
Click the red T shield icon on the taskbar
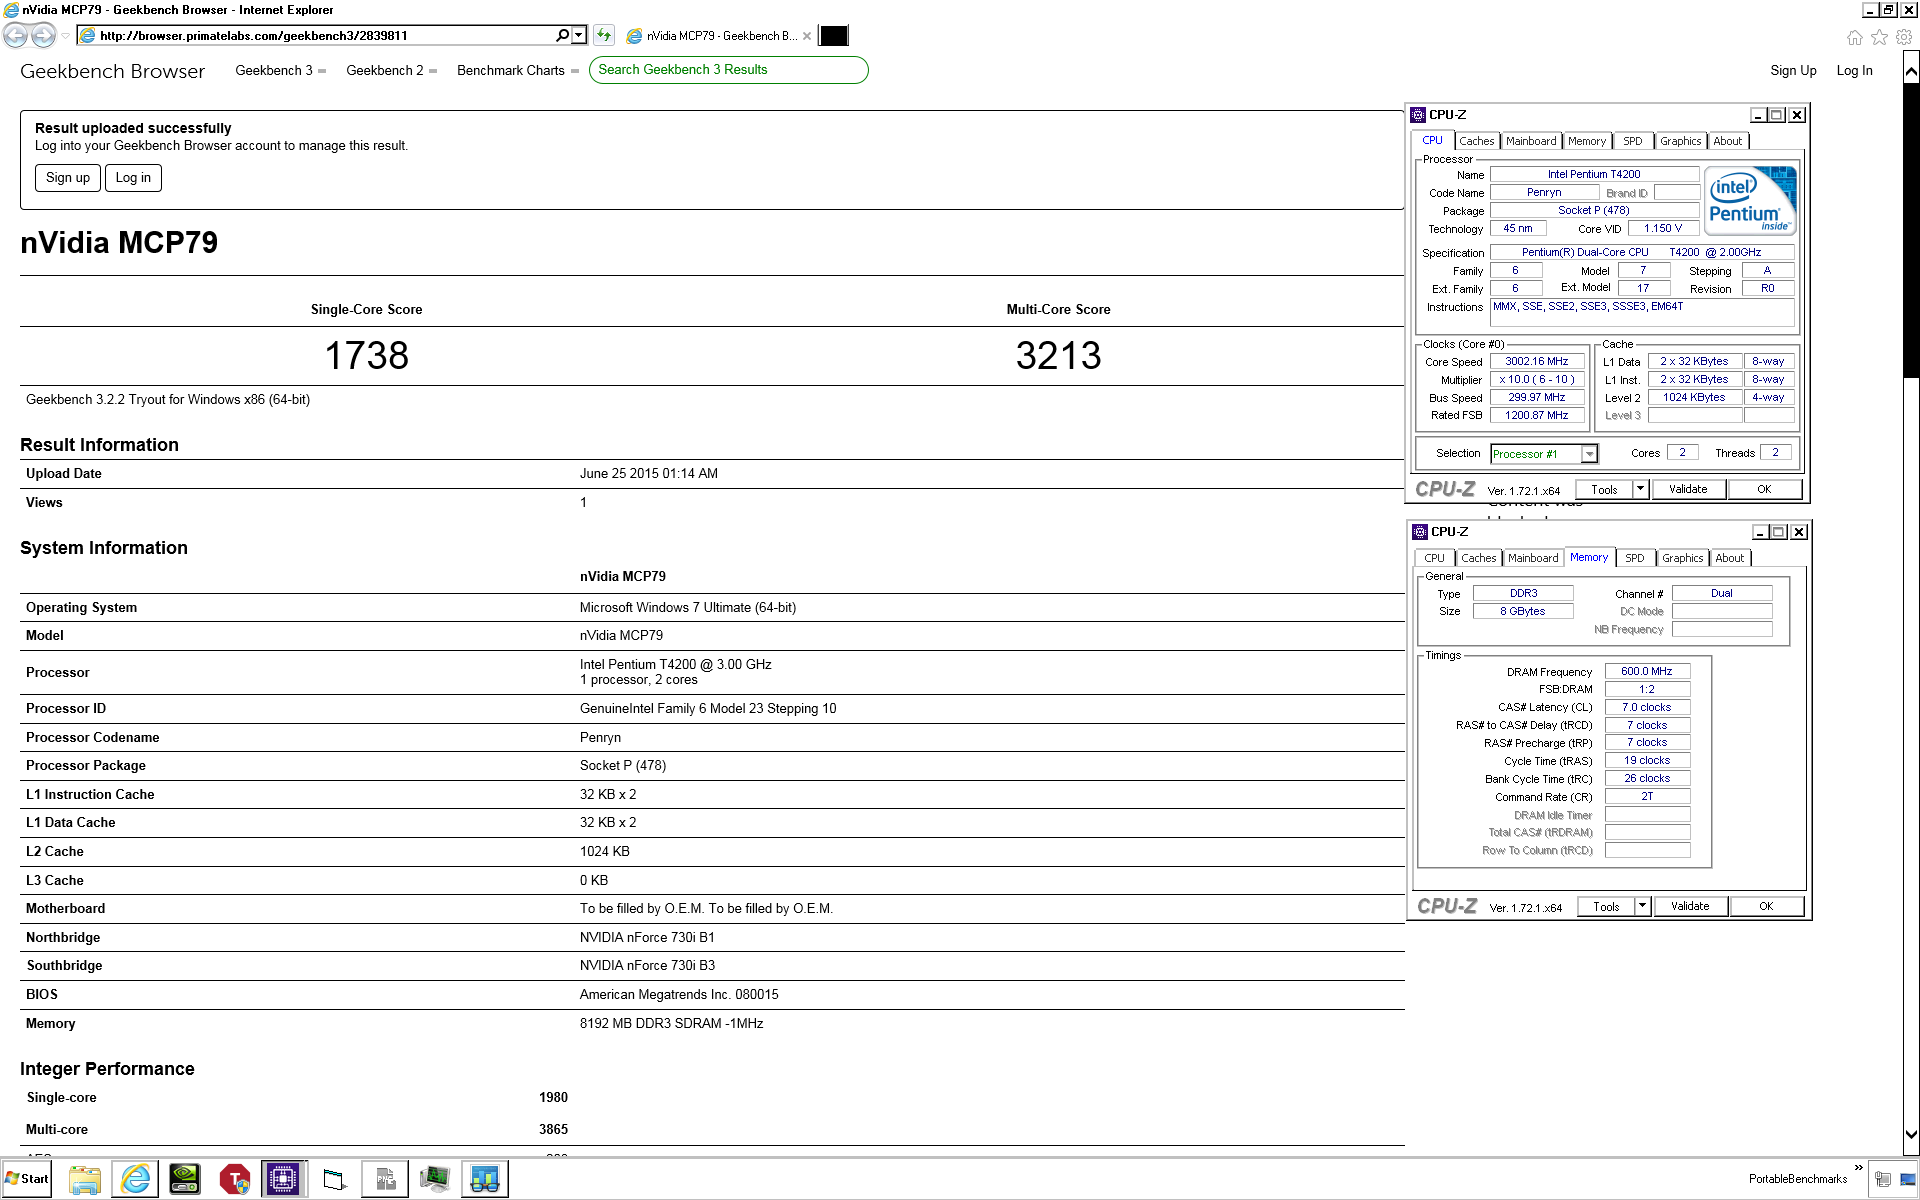point(235,1180)
